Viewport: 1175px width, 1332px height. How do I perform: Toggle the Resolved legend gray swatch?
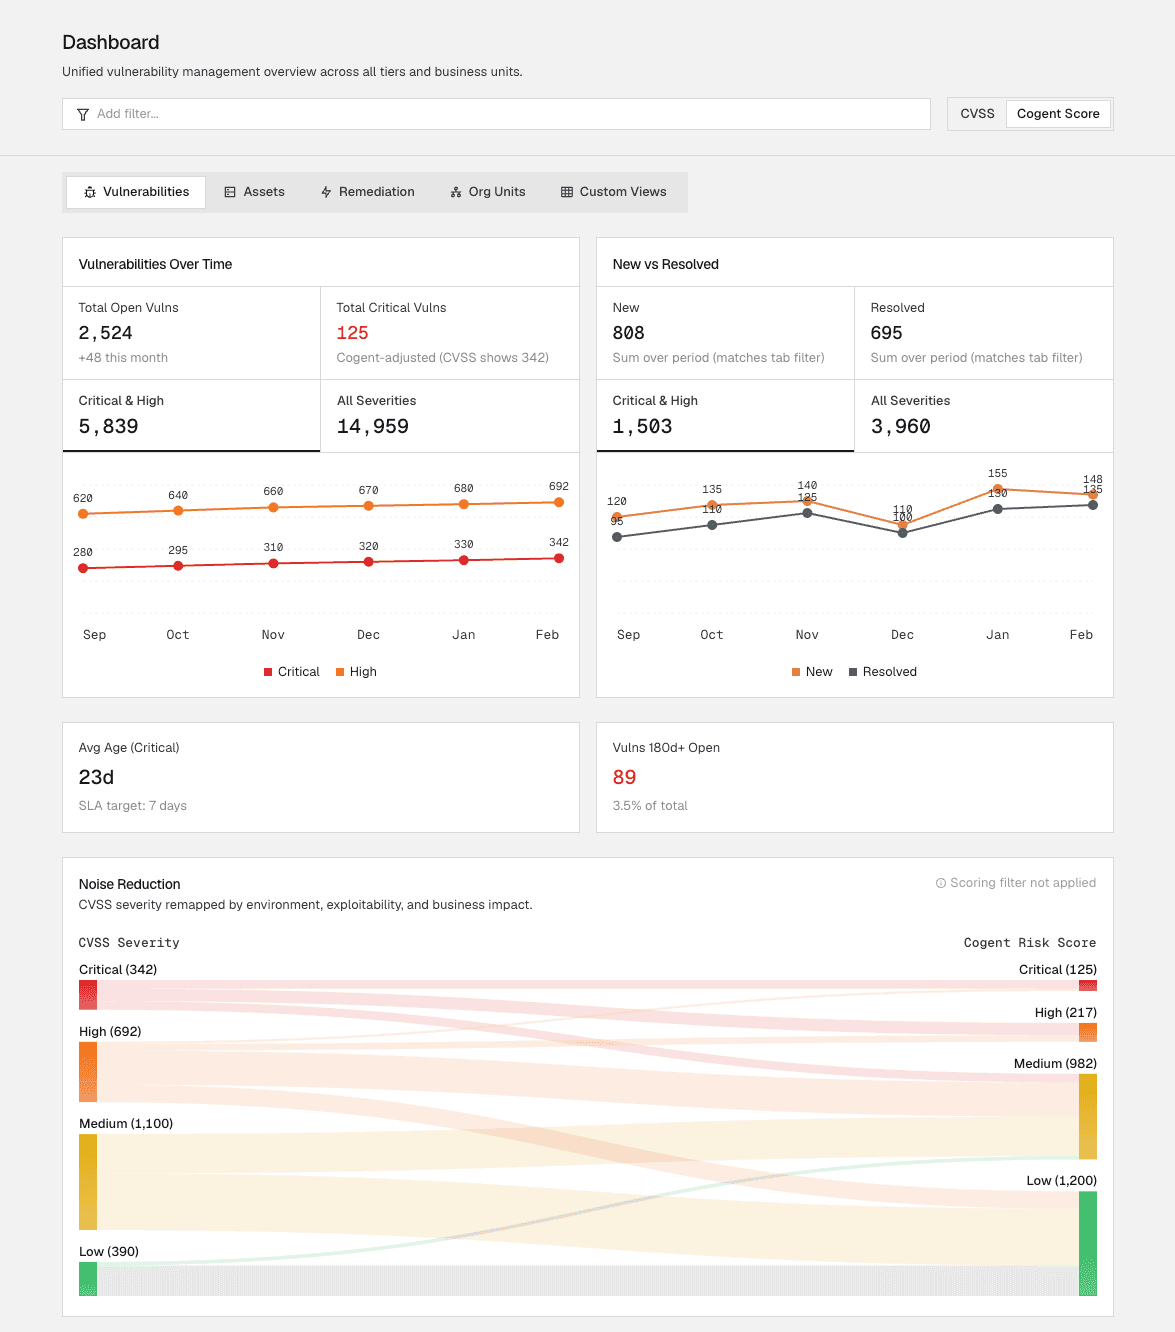(x=853, y=672)
